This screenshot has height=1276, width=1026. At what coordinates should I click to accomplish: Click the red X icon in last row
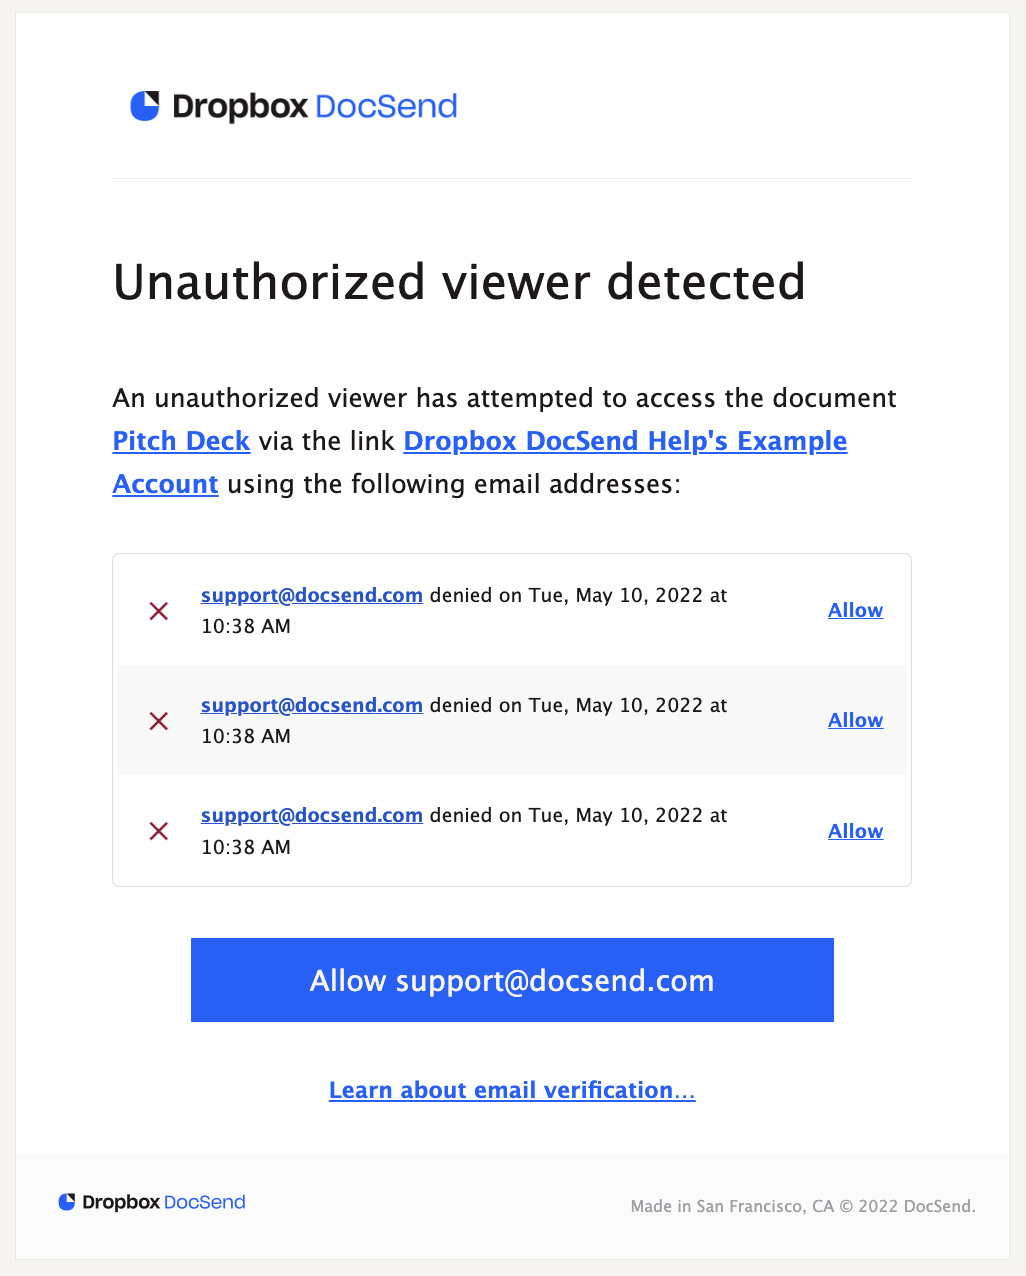[x=158, y=831]
